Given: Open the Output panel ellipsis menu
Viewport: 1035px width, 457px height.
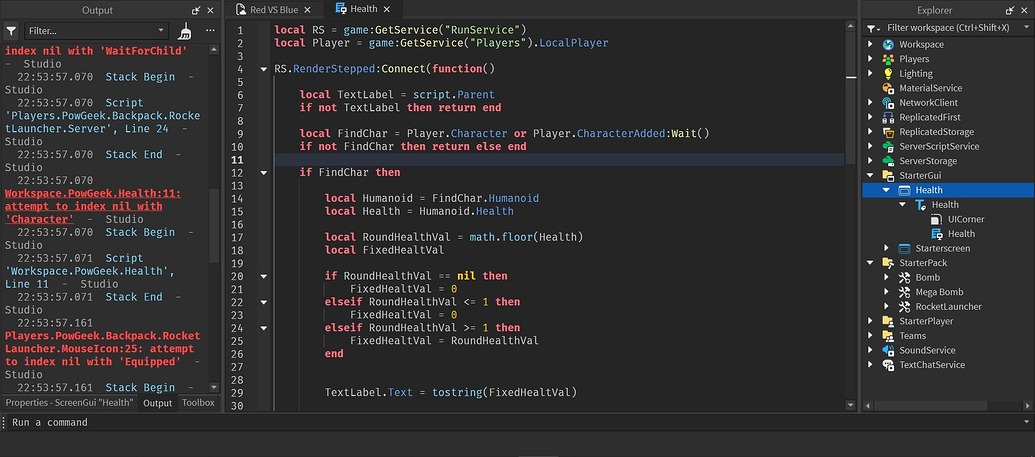Looking at the screenshot, I should (210, 30).
